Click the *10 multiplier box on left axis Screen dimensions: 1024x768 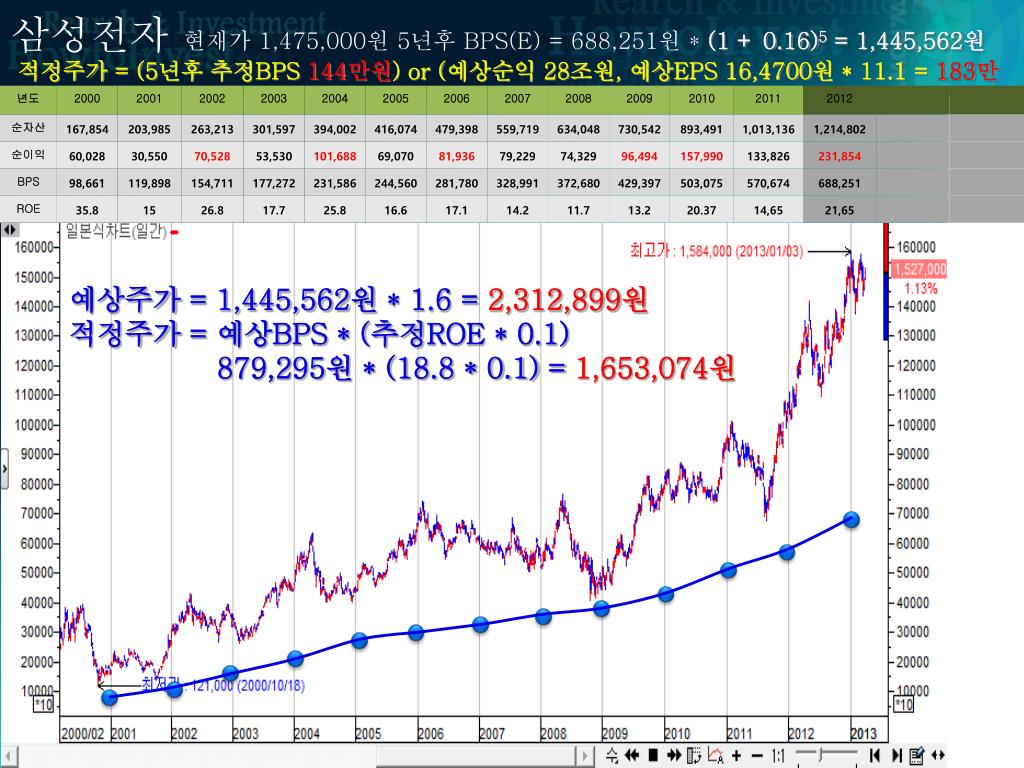(x=43, y=705)
